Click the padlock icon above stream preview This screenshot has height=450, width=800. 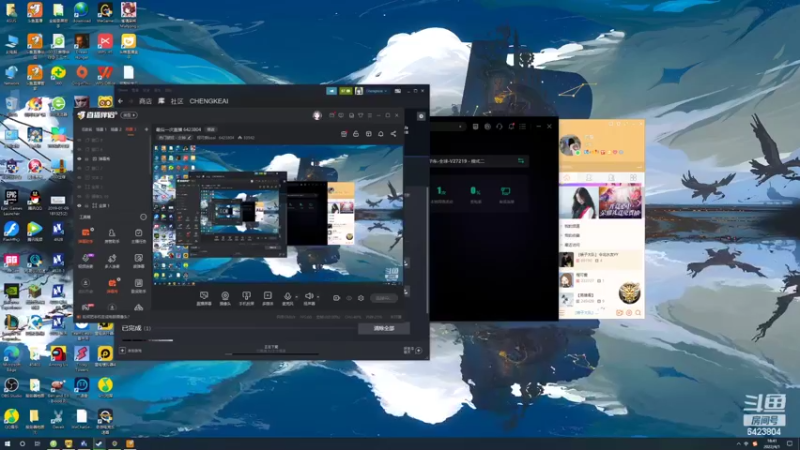pyautogui.click(x=356, y=134)
